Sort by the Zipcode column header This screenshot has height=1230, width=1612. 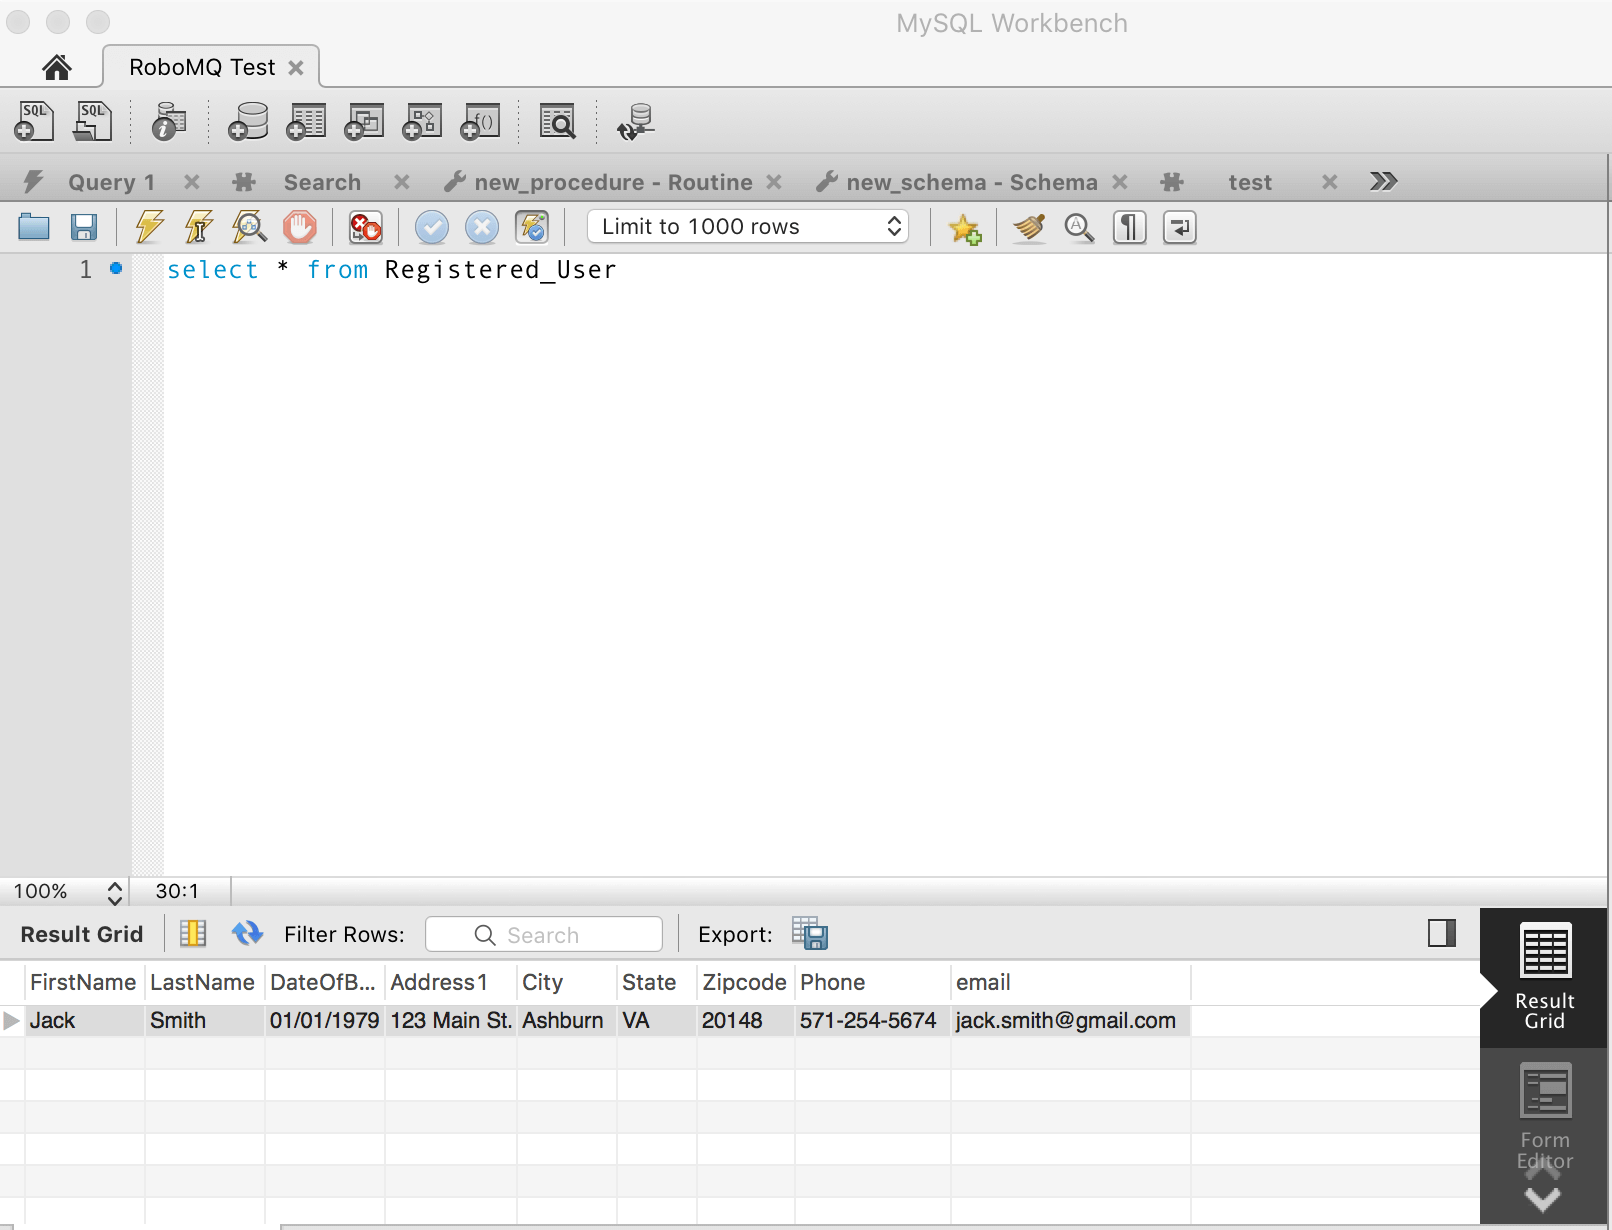744,982
